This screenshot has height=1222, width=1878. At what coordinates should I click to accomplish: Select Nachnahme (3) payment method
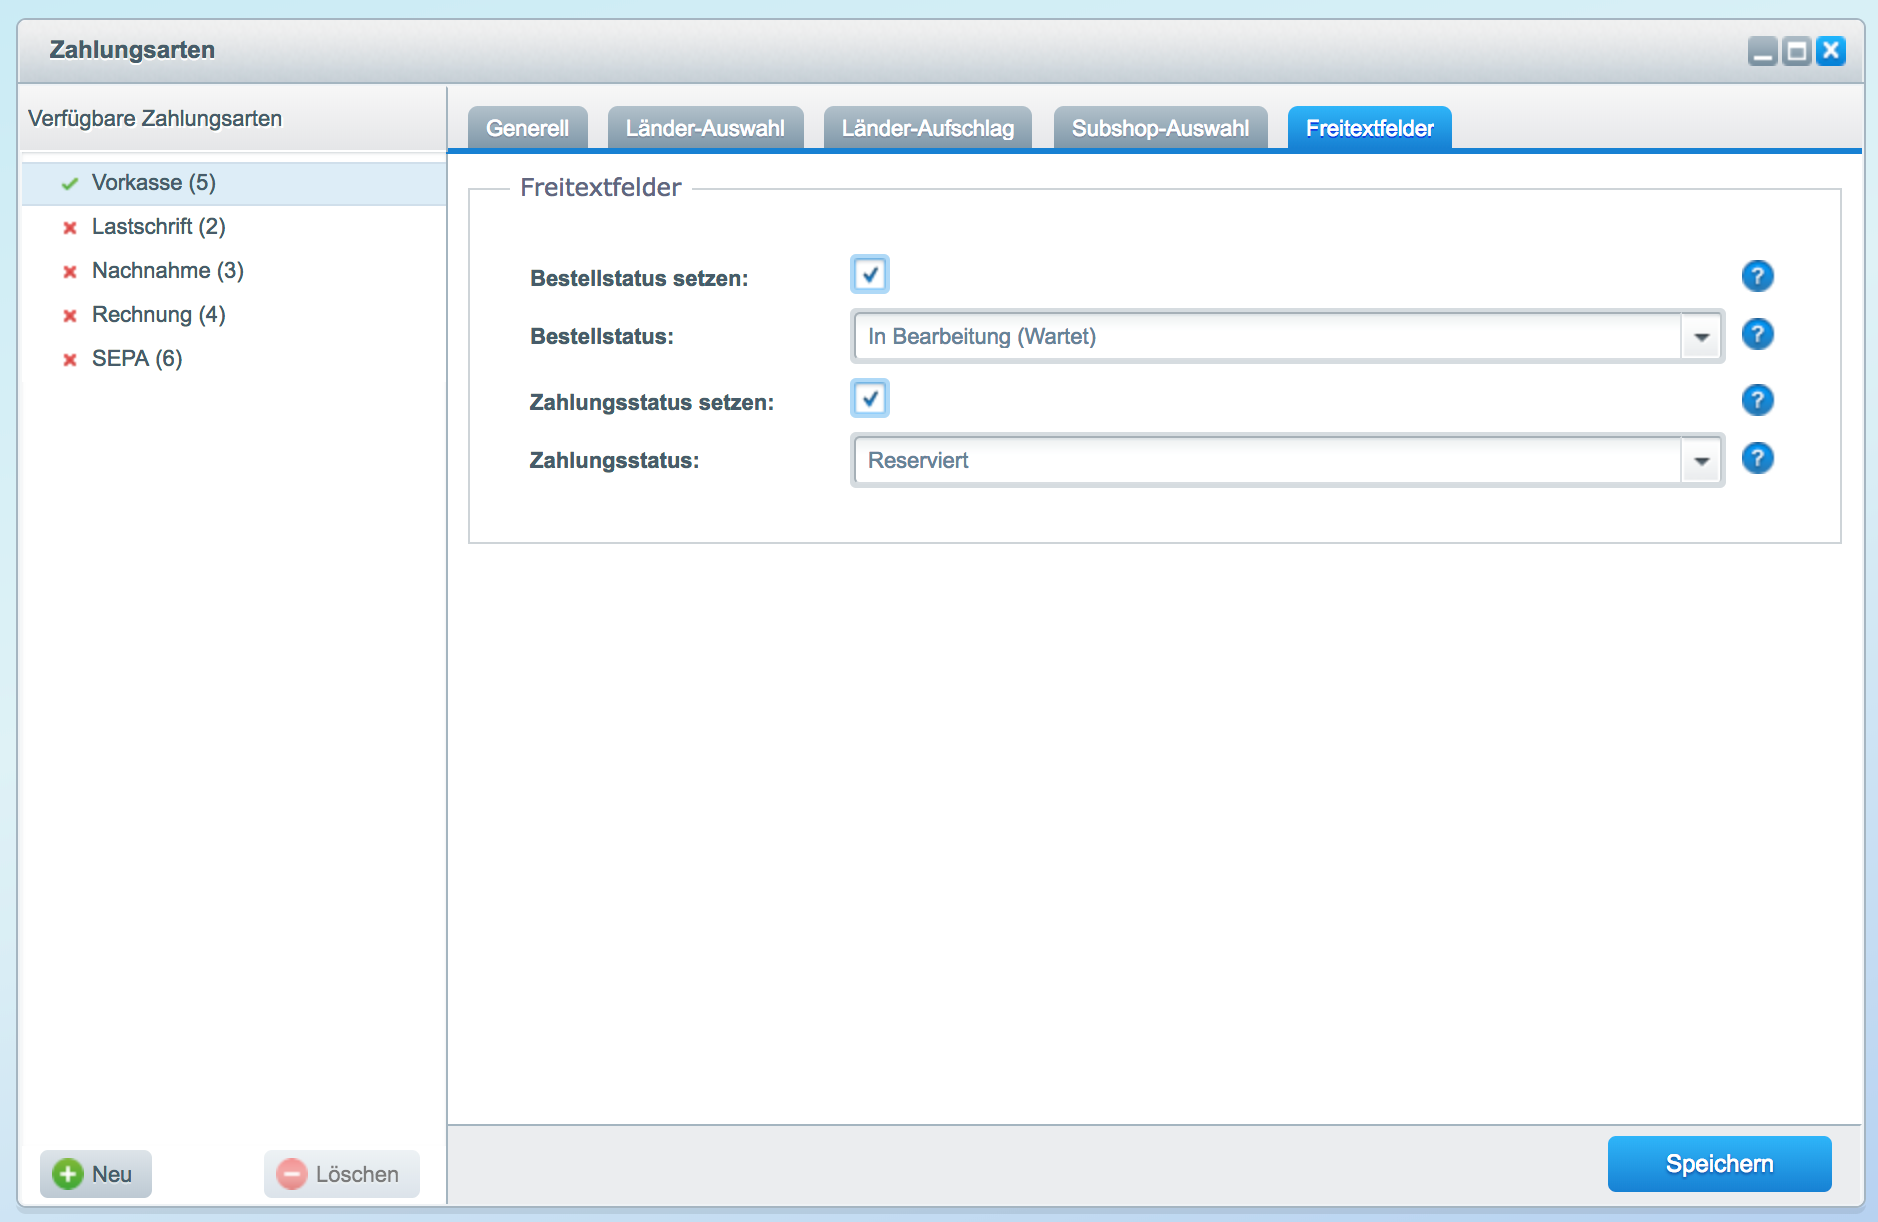coord(234,271)
